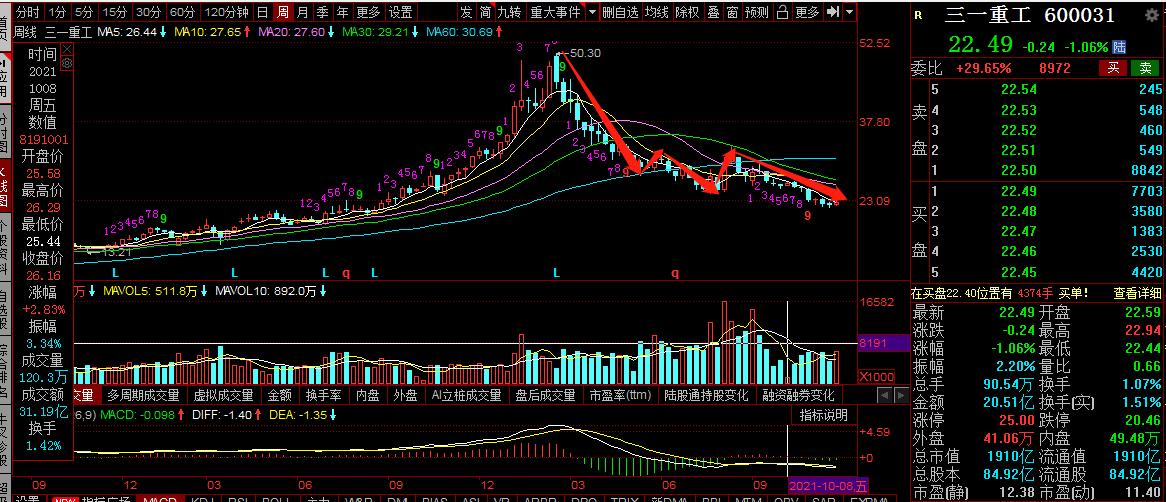The width and height of the screenshot is (1166, 502).
Task: Click the 发 icon in top toolbar
Action: [466, 13]
